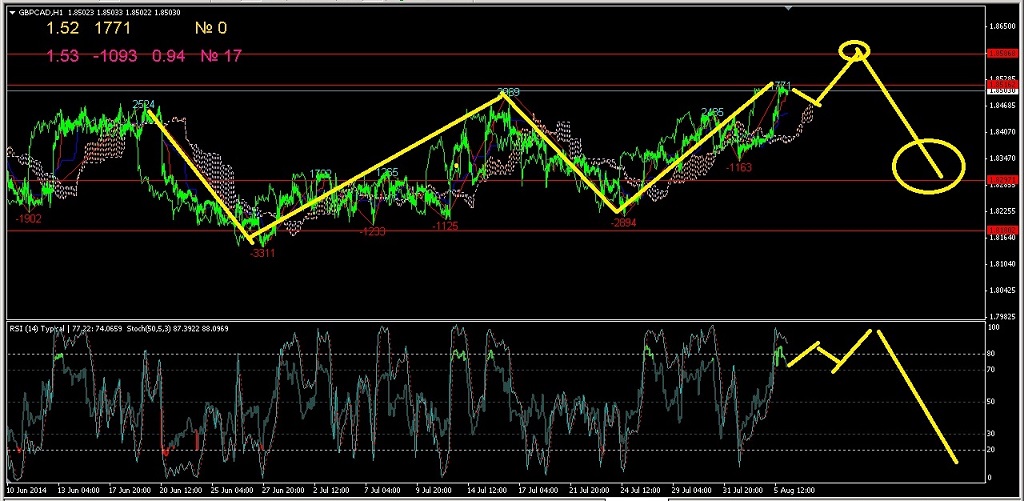The height and width of the screenshot is (501, 1024).
Task: Click the -1902 red value label
Action: click(x=28, y=217)
